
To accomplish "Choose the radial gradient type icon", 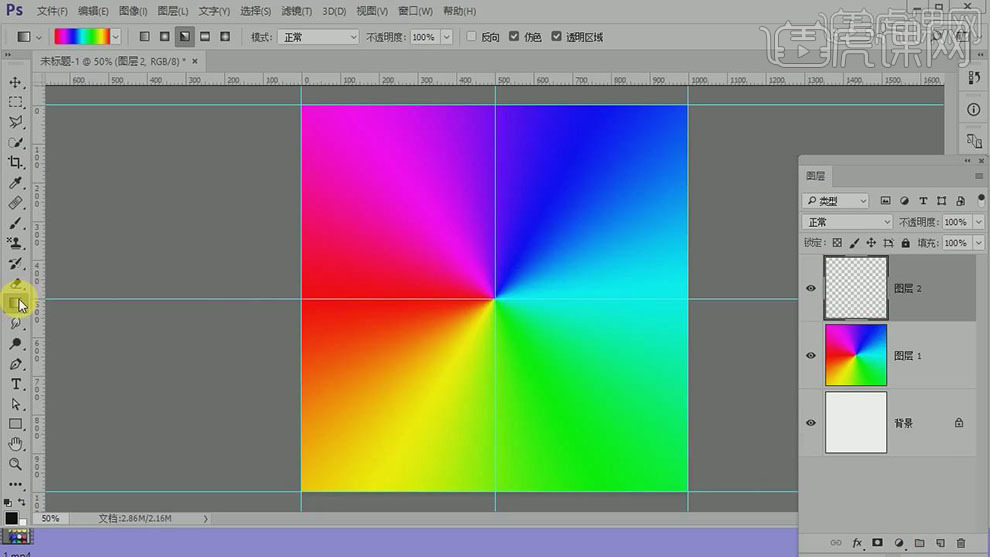I will [x=164, y=37].
